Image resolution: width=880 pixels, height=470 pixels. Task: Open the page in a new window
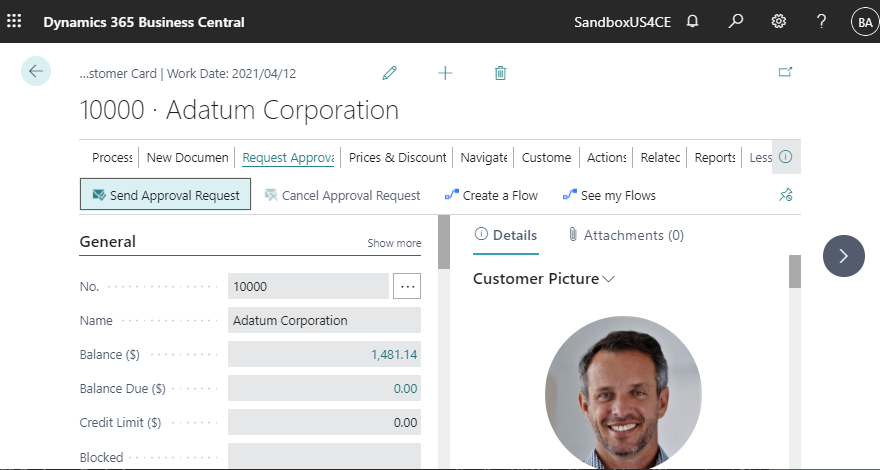tap(785, 72)
